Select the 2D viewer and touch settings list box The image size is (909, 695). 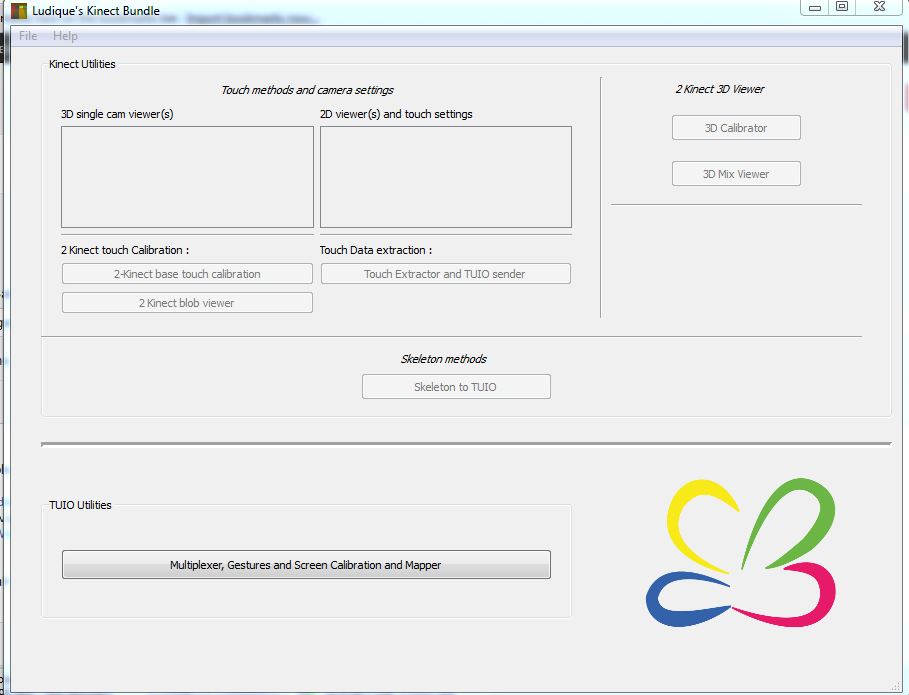coord(446,177)
